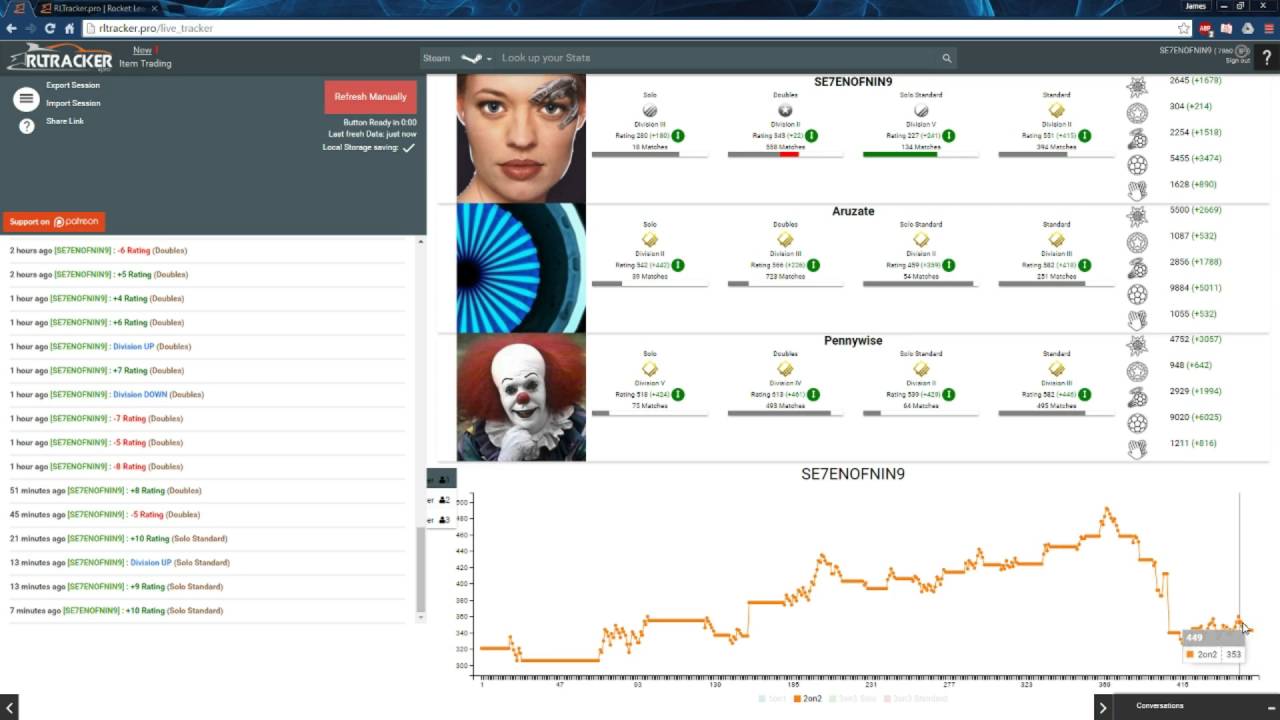Screen dimensions: 1280x720
Task: Click SE7ENOFNIN9's Solo Standard rank badge
Action: tap(921, 111)
